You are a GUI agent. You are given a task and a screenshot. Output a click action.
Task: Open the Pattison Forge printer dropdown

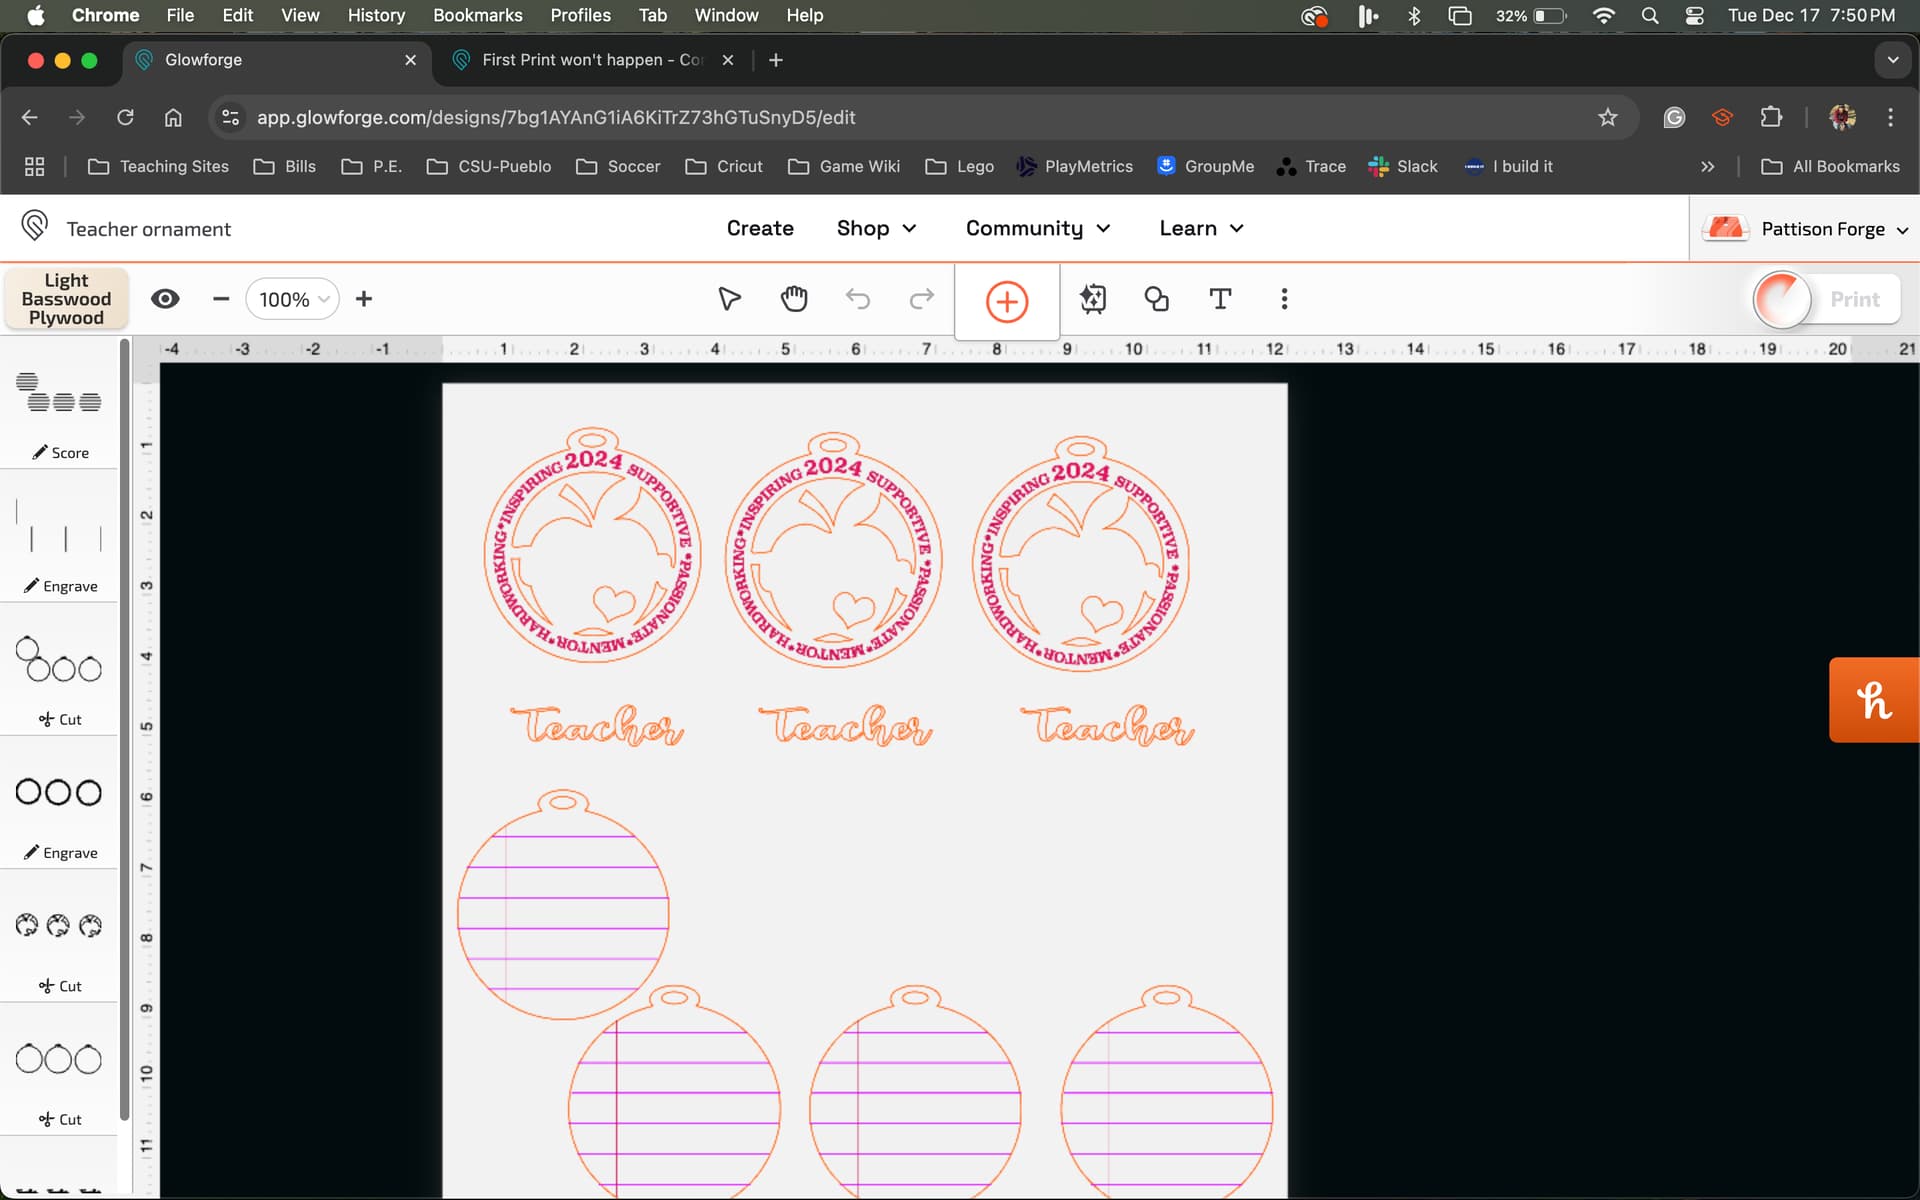(1805, 229)
